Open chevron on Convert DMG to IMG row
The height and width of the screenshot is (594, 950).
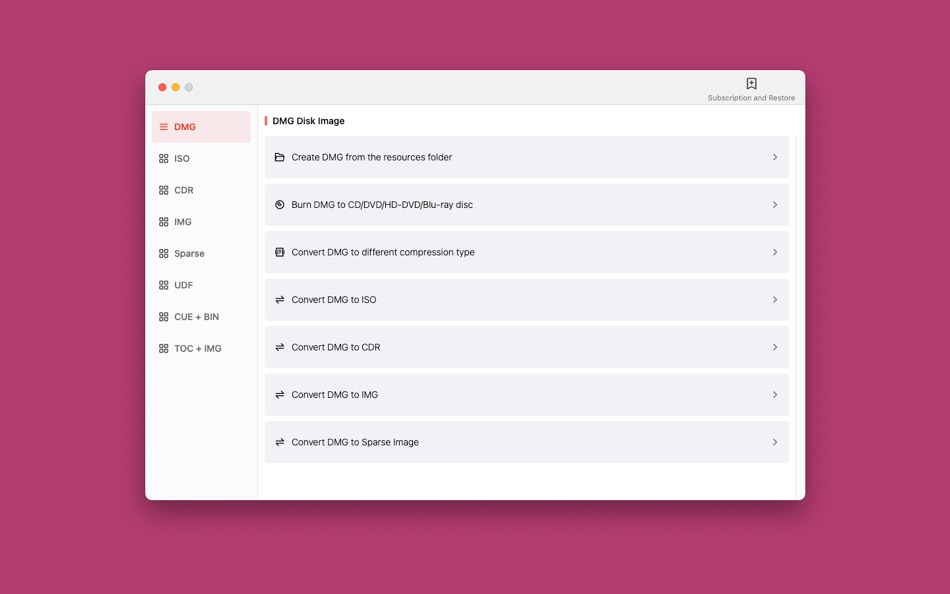775,395
